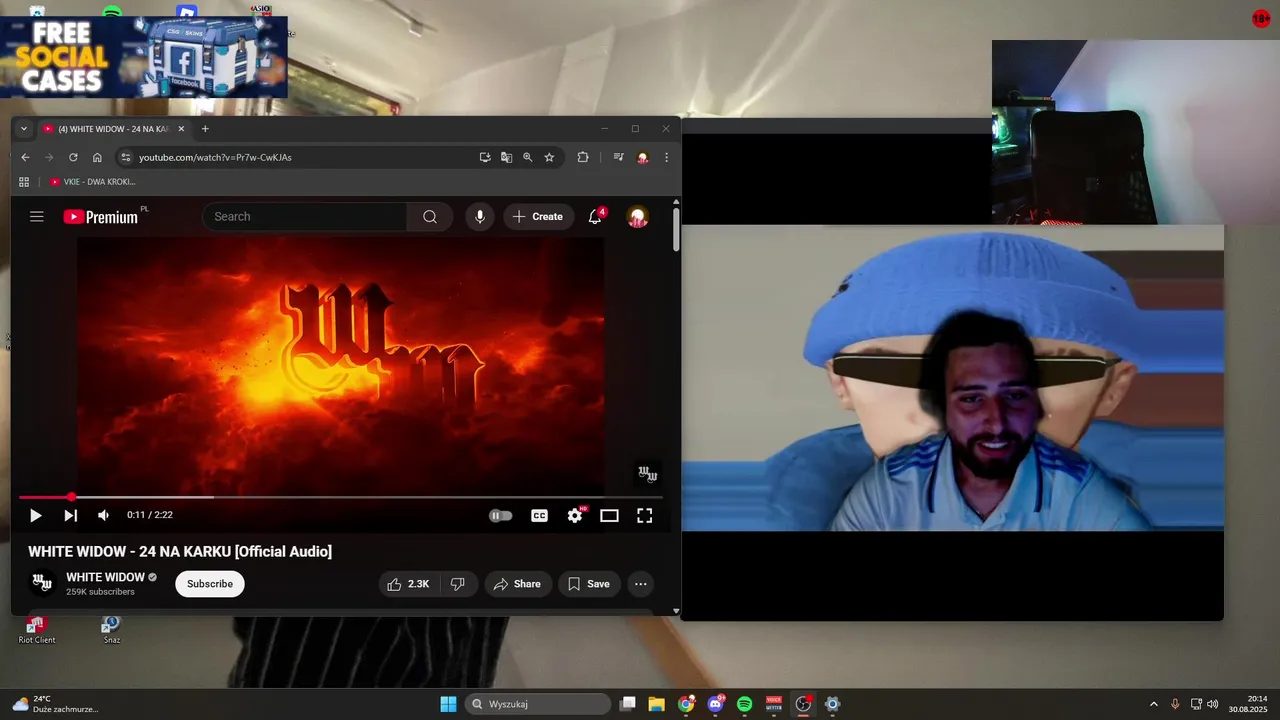Open the Windows Start menu
Image resolution: width=1280 pixels, height=720 pixels.
coord(448,704)
